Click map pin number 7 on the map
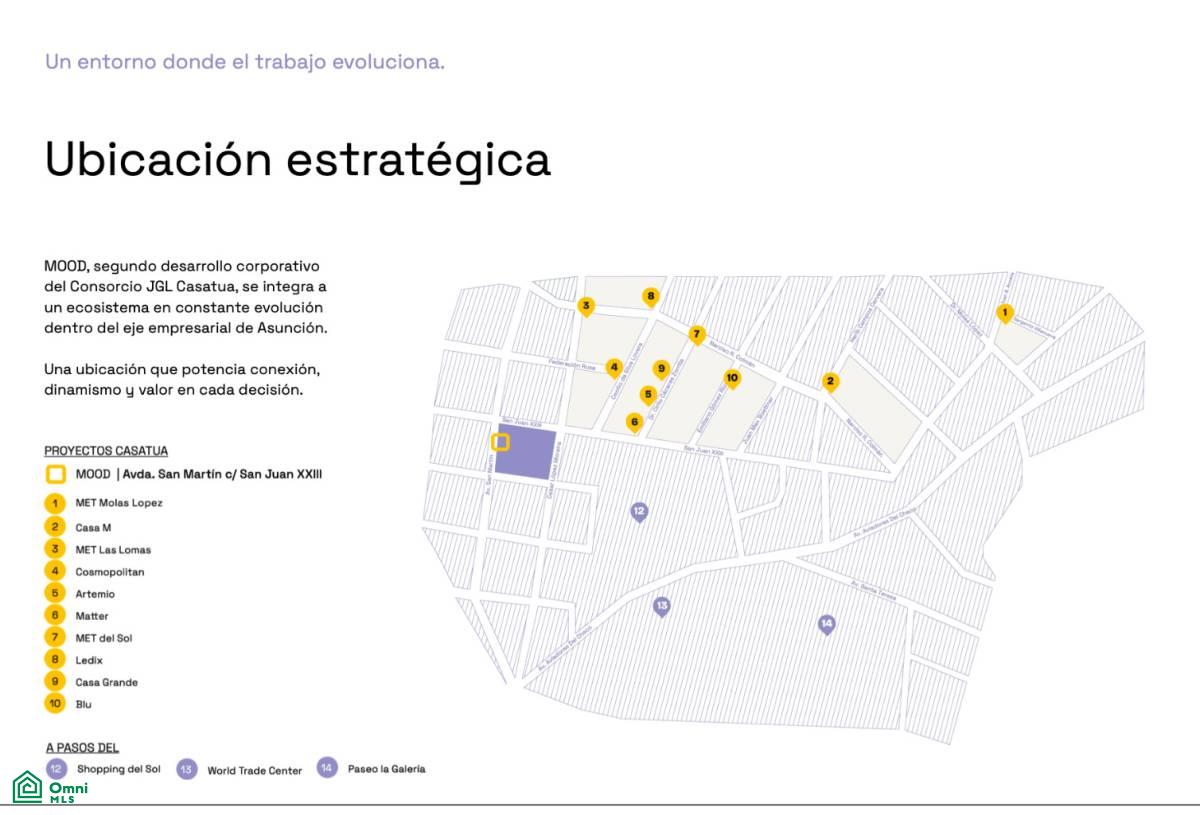Viewport: 1200px width, 815px height. (x=697, y=335)
